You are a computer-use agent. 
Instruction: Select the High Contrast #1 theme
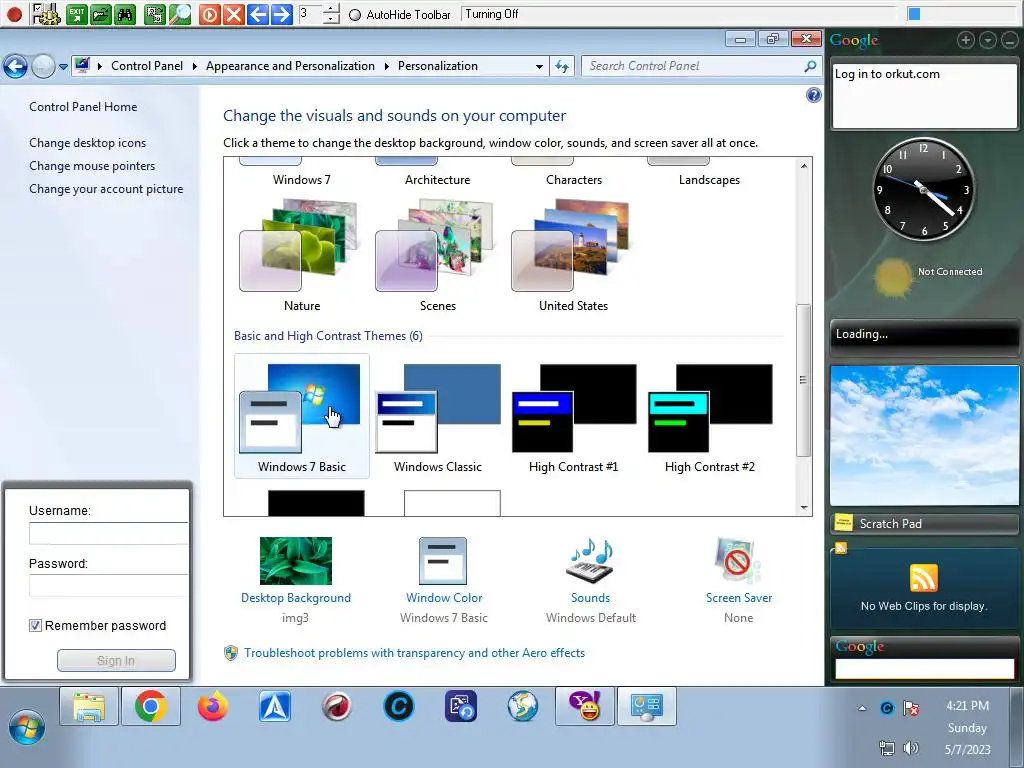(x=573, y=417)
